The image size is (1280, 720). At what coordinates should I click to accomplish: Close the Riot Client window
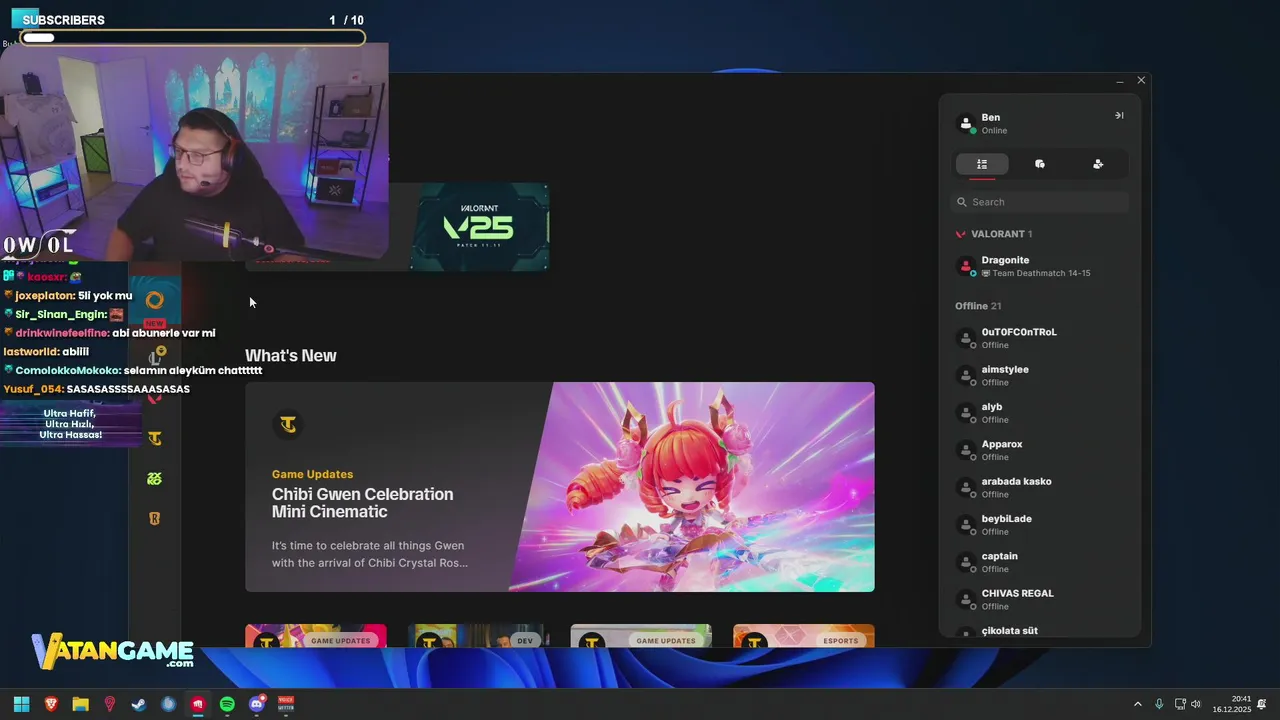1141,80
